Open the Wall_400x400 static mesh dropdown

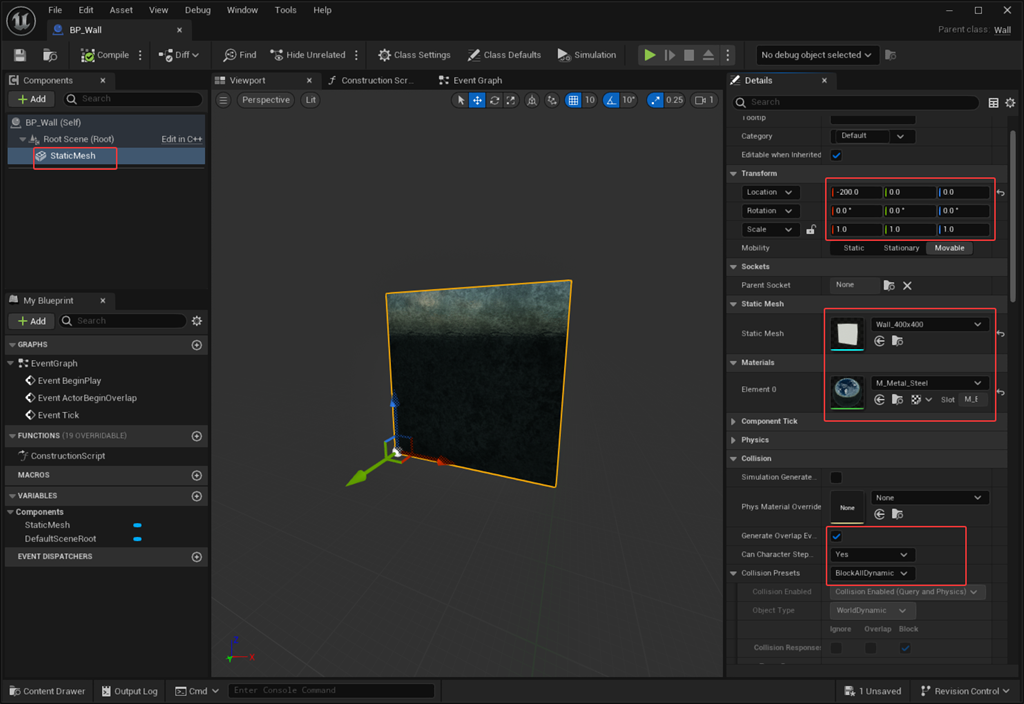929,325
